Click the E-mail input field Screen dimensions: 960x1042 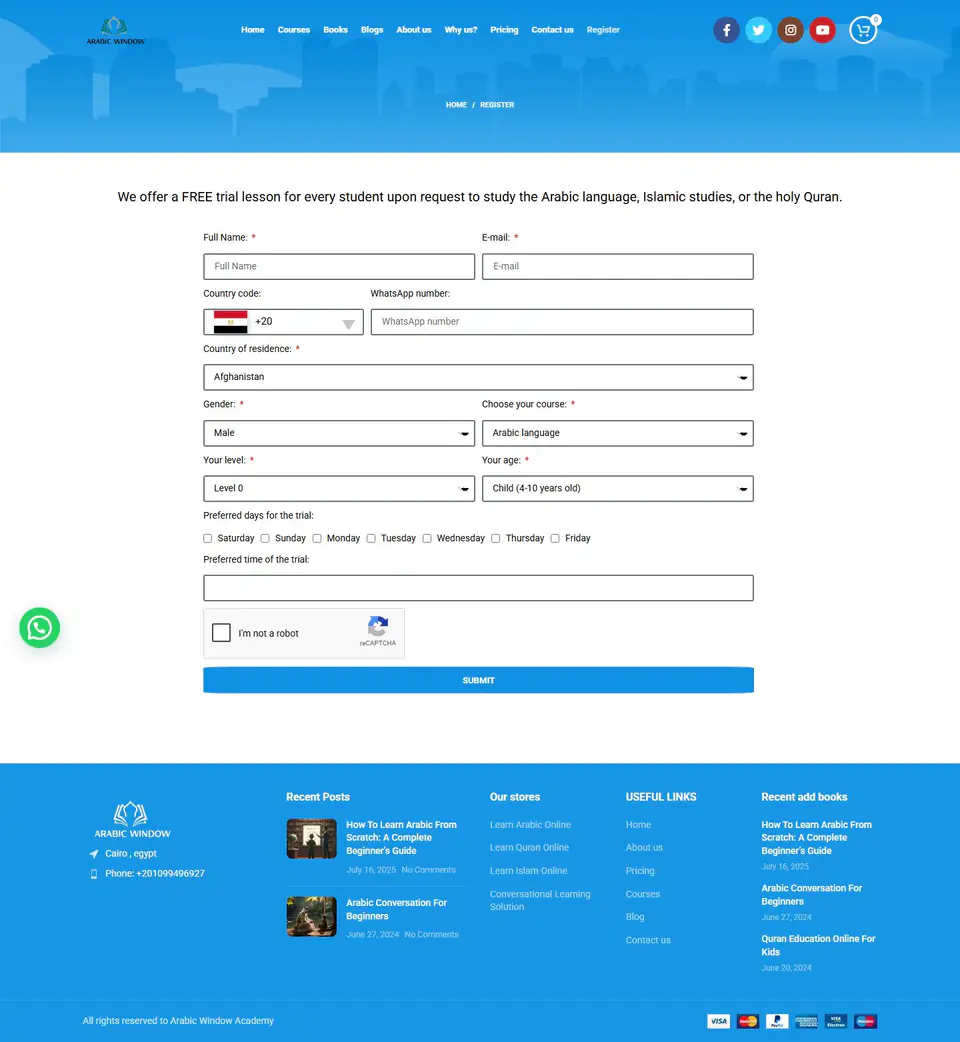(x=618, y=266)
